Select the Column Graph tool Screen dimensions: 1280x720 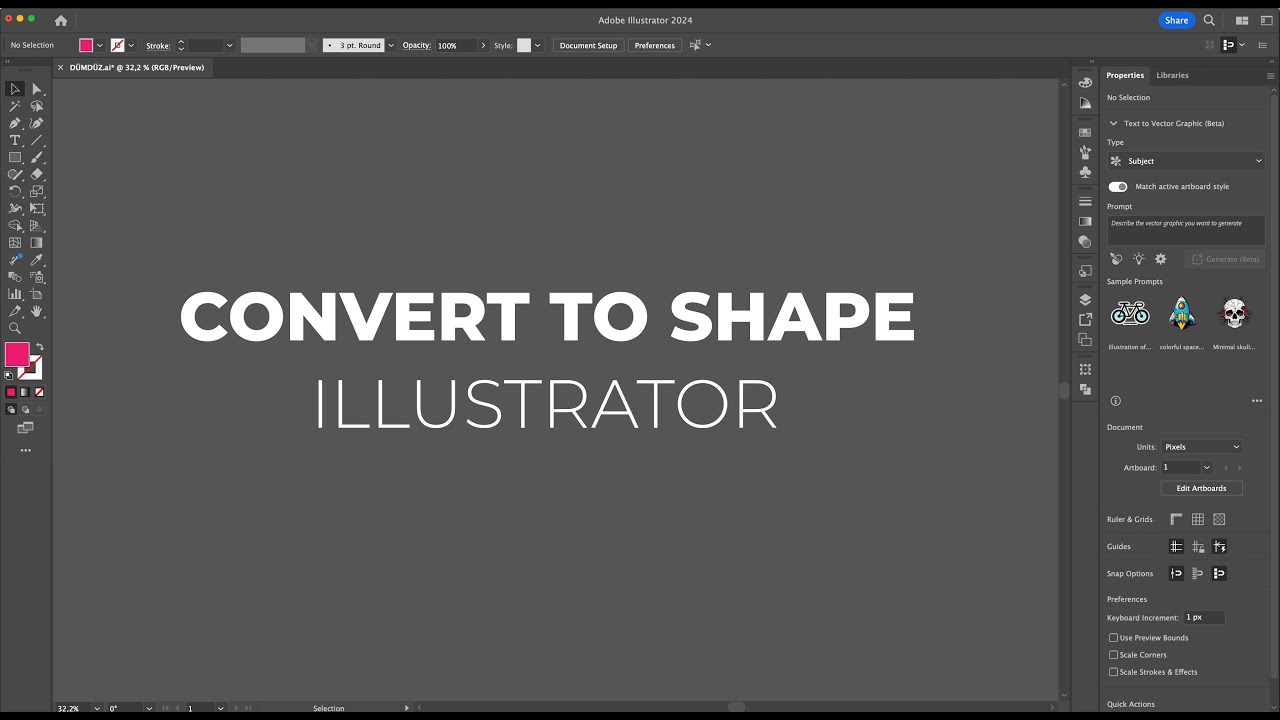15,294
